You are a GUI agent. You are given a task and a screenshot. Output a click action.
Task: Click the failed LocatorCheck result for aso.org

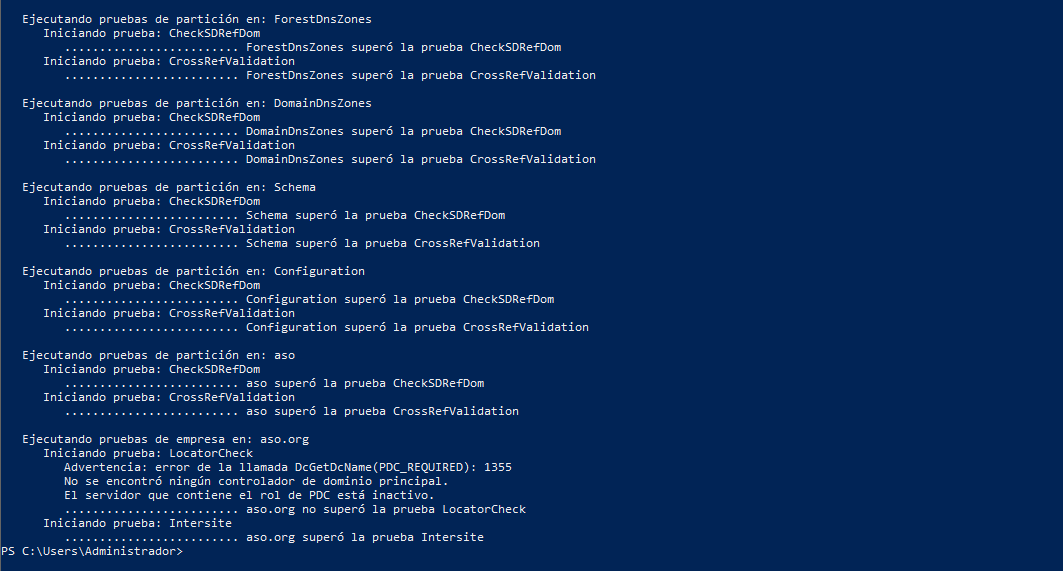click(x=385, y=509)
